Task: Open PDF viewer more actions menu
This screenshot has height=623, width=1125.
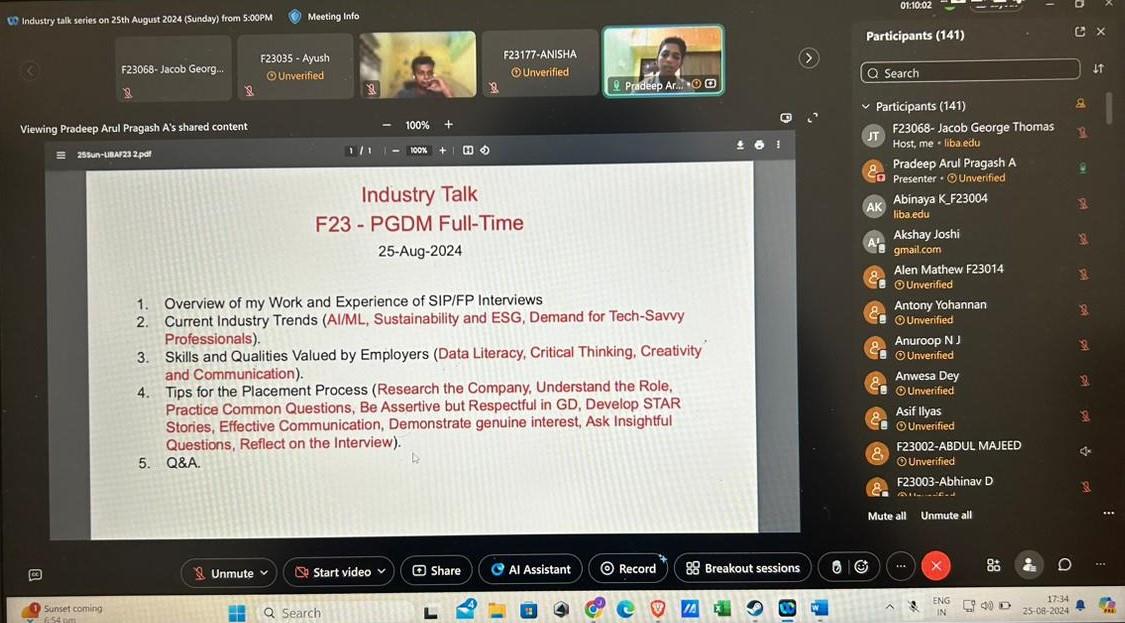Action: click(x=778, y=145)
